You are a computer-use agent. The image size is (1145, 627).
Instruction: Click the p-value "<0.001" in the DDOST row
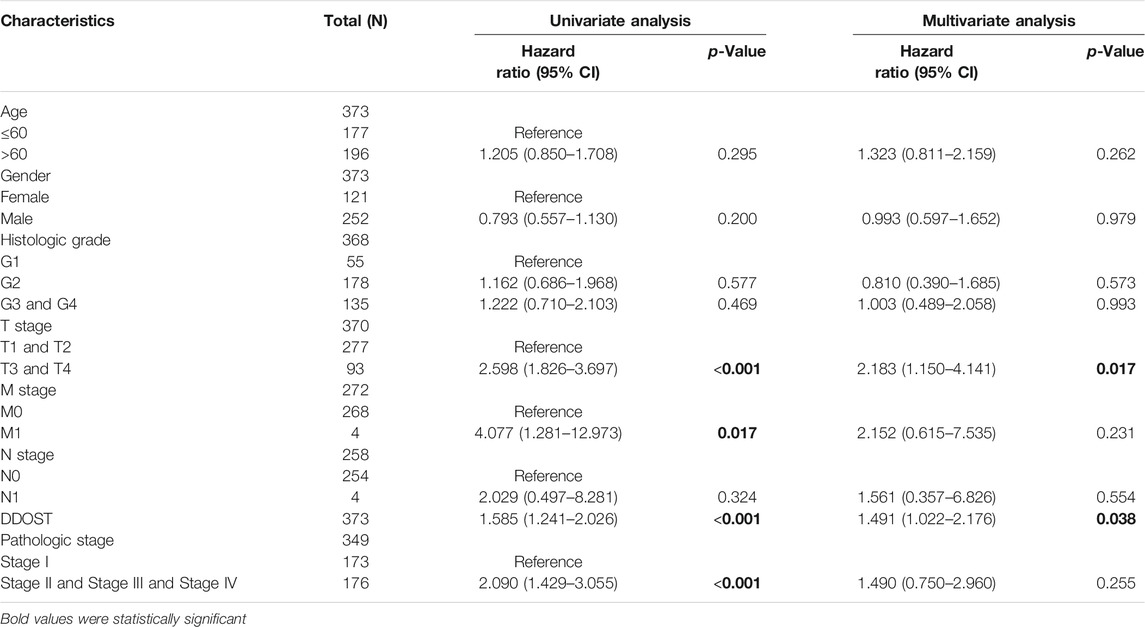coord(737,520)
